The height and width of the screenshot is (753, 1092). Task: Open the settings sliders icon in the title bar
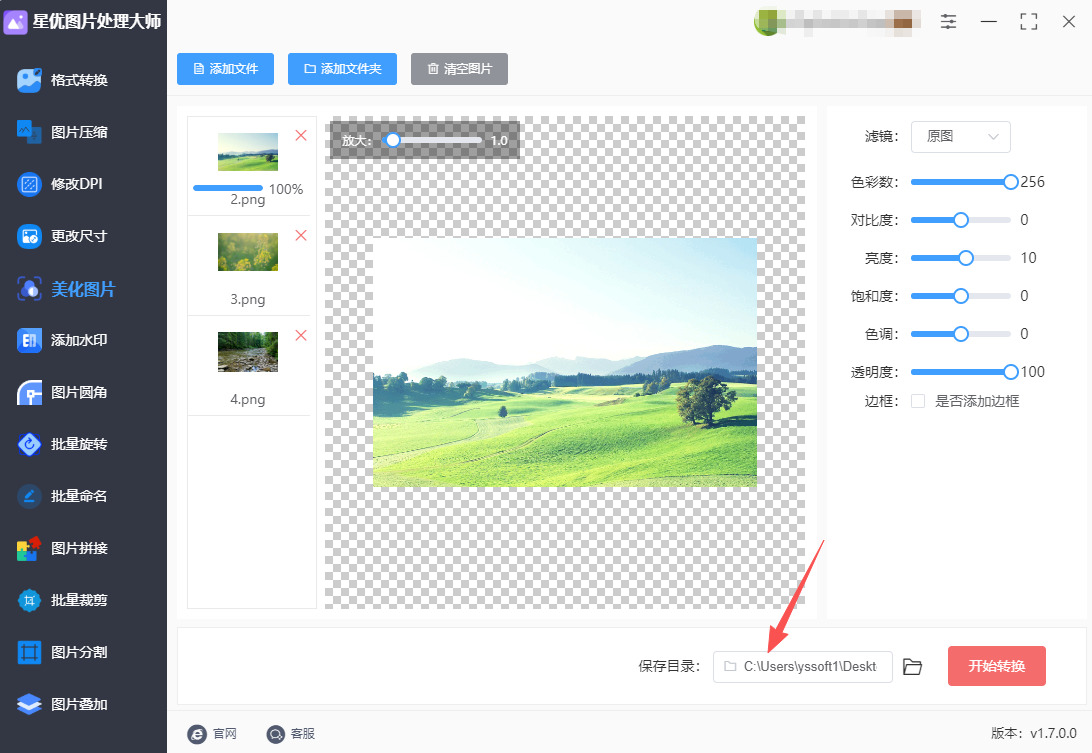tap(949, 22)
